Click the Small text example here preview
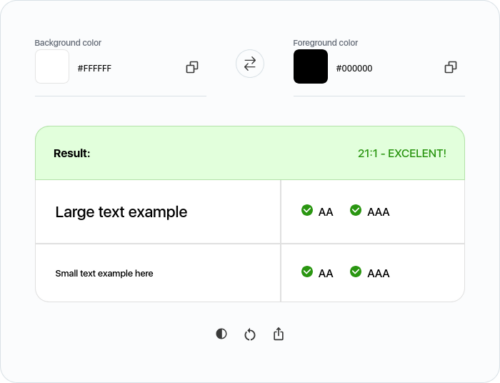 tap(104, 273)
